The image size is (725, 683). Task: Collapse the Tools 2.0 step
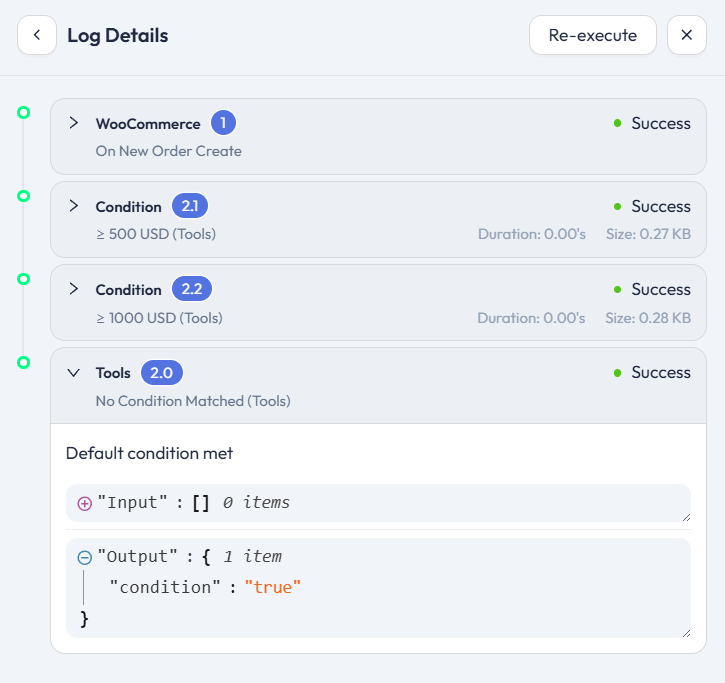coord(73,372)
